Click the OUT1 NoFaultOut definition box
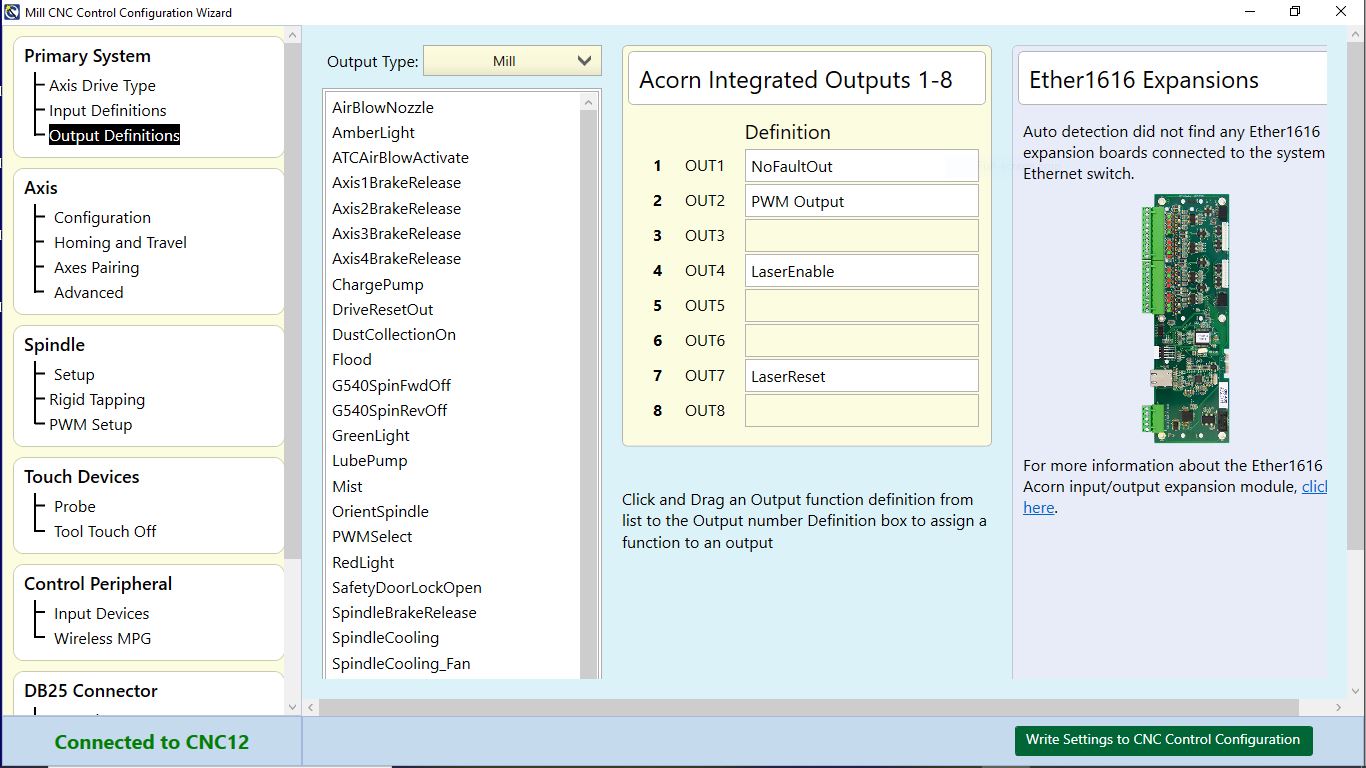 [x=861, y=166]
